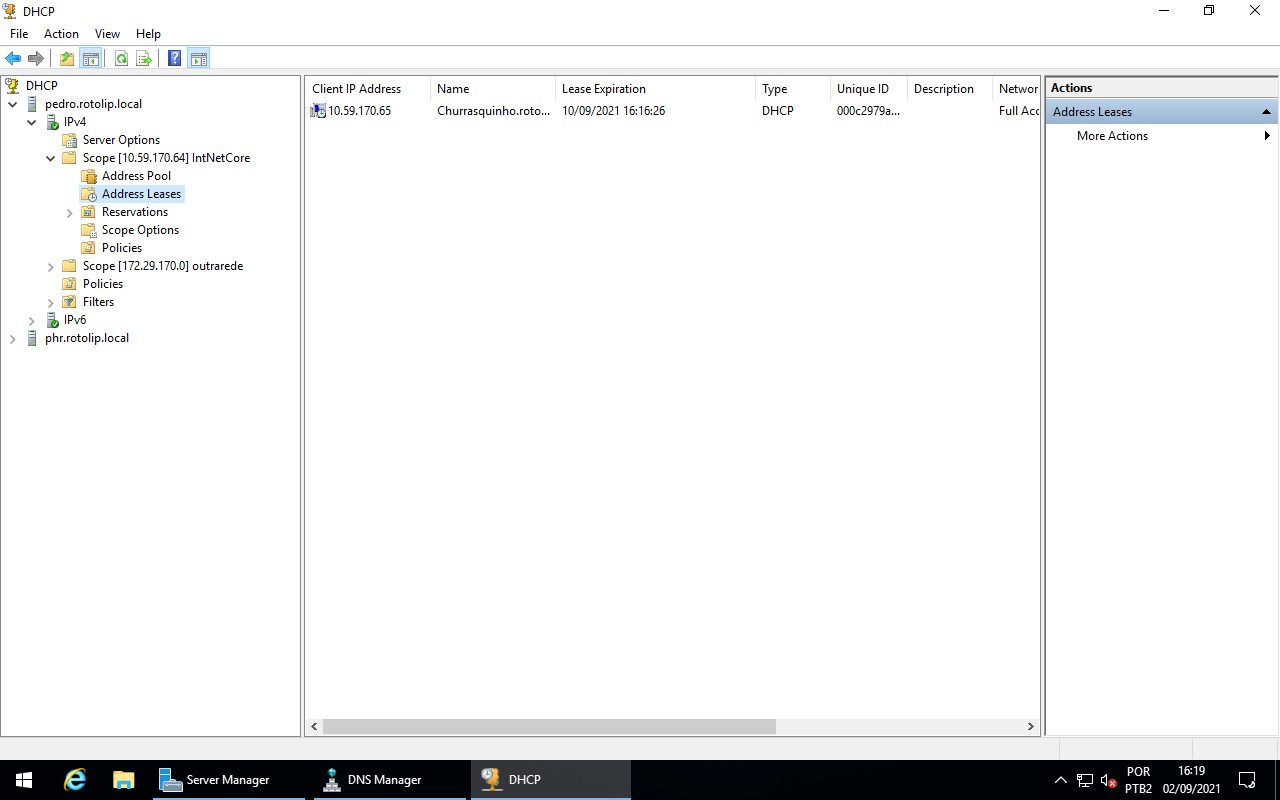The width and height of the screenshot is (1280, 800).
Task: Expand the phr.rotolip.local server node
Action: [x=13, y=337]
